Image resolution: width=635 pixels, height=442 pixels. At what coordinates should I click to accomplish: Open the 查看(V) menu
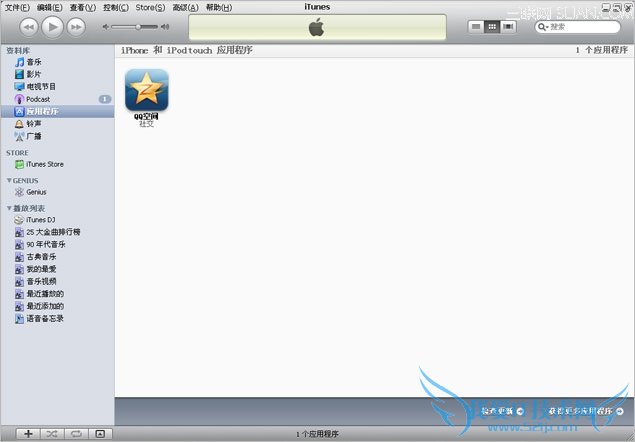(x=83, y=7)
